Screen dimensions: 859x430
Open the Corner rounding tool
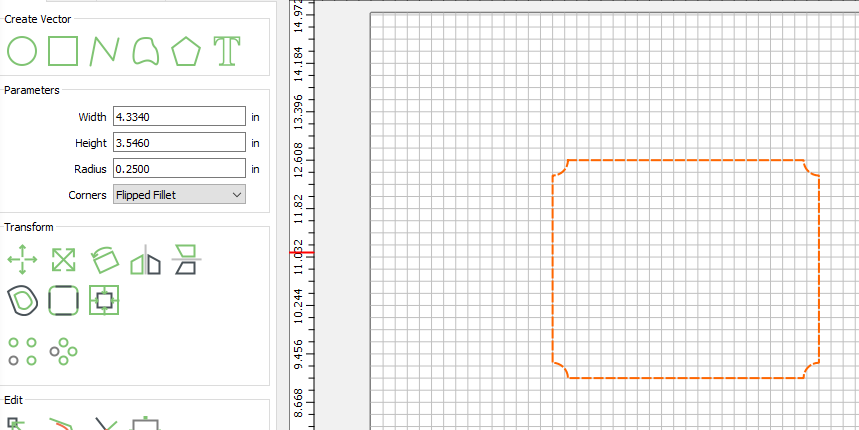click(x=64, y=300)
